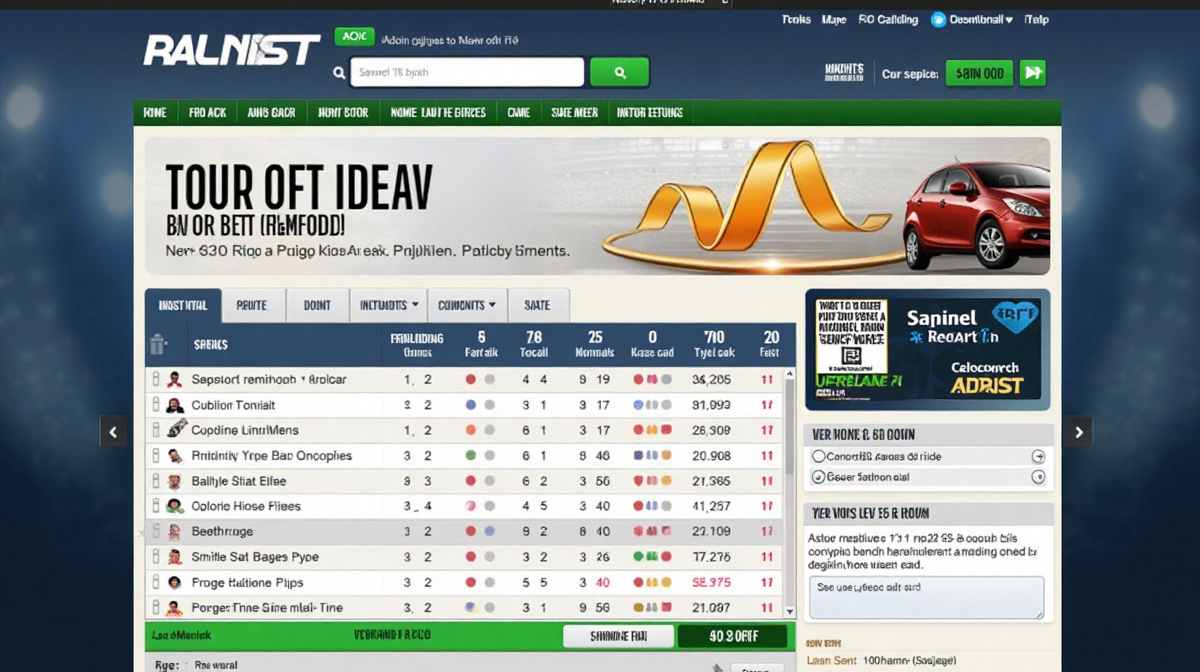Select the SIATE tab
Screen dimensions: 1200x672
538,305
